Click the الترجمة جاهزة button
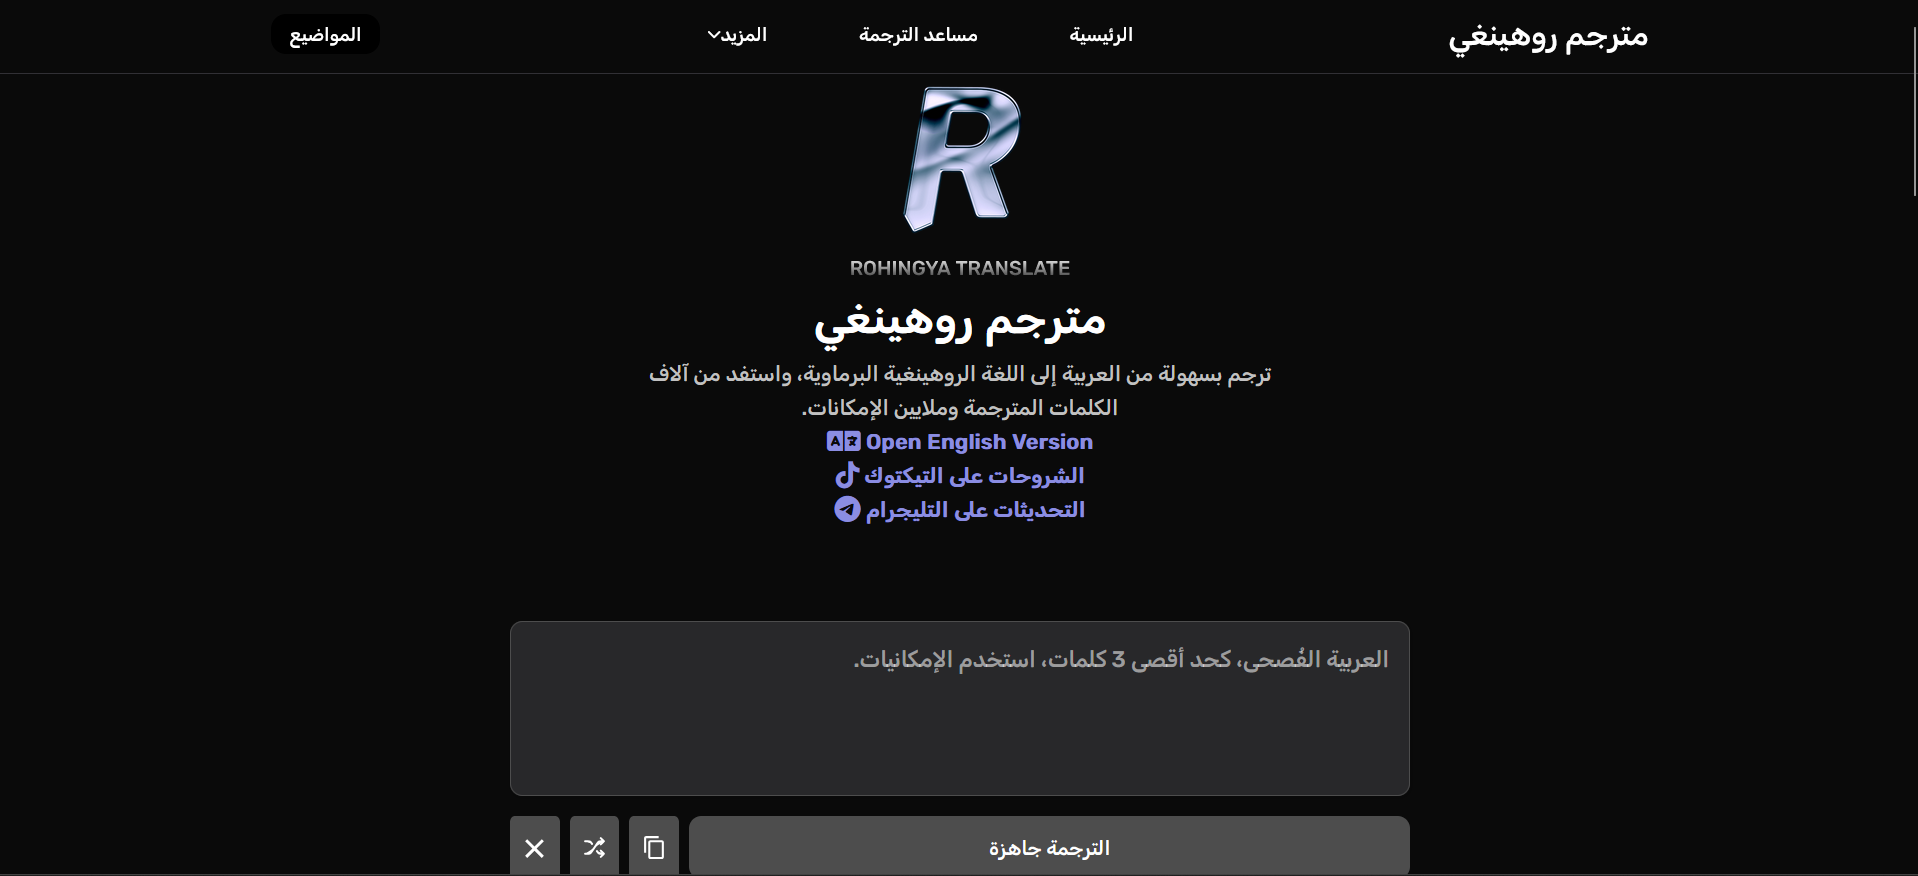Viewport: 1918px width, 876px height. point(1049,847)
